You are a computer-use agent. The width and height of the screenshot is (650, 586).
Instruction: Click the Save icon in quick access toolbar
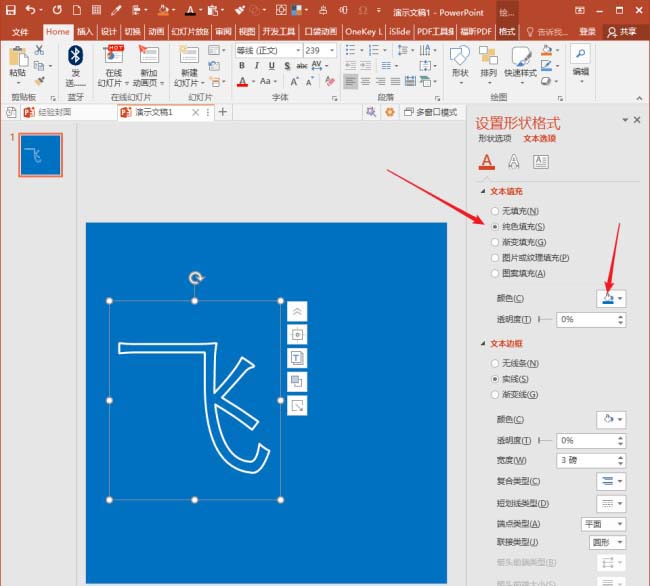coord(11,10)
